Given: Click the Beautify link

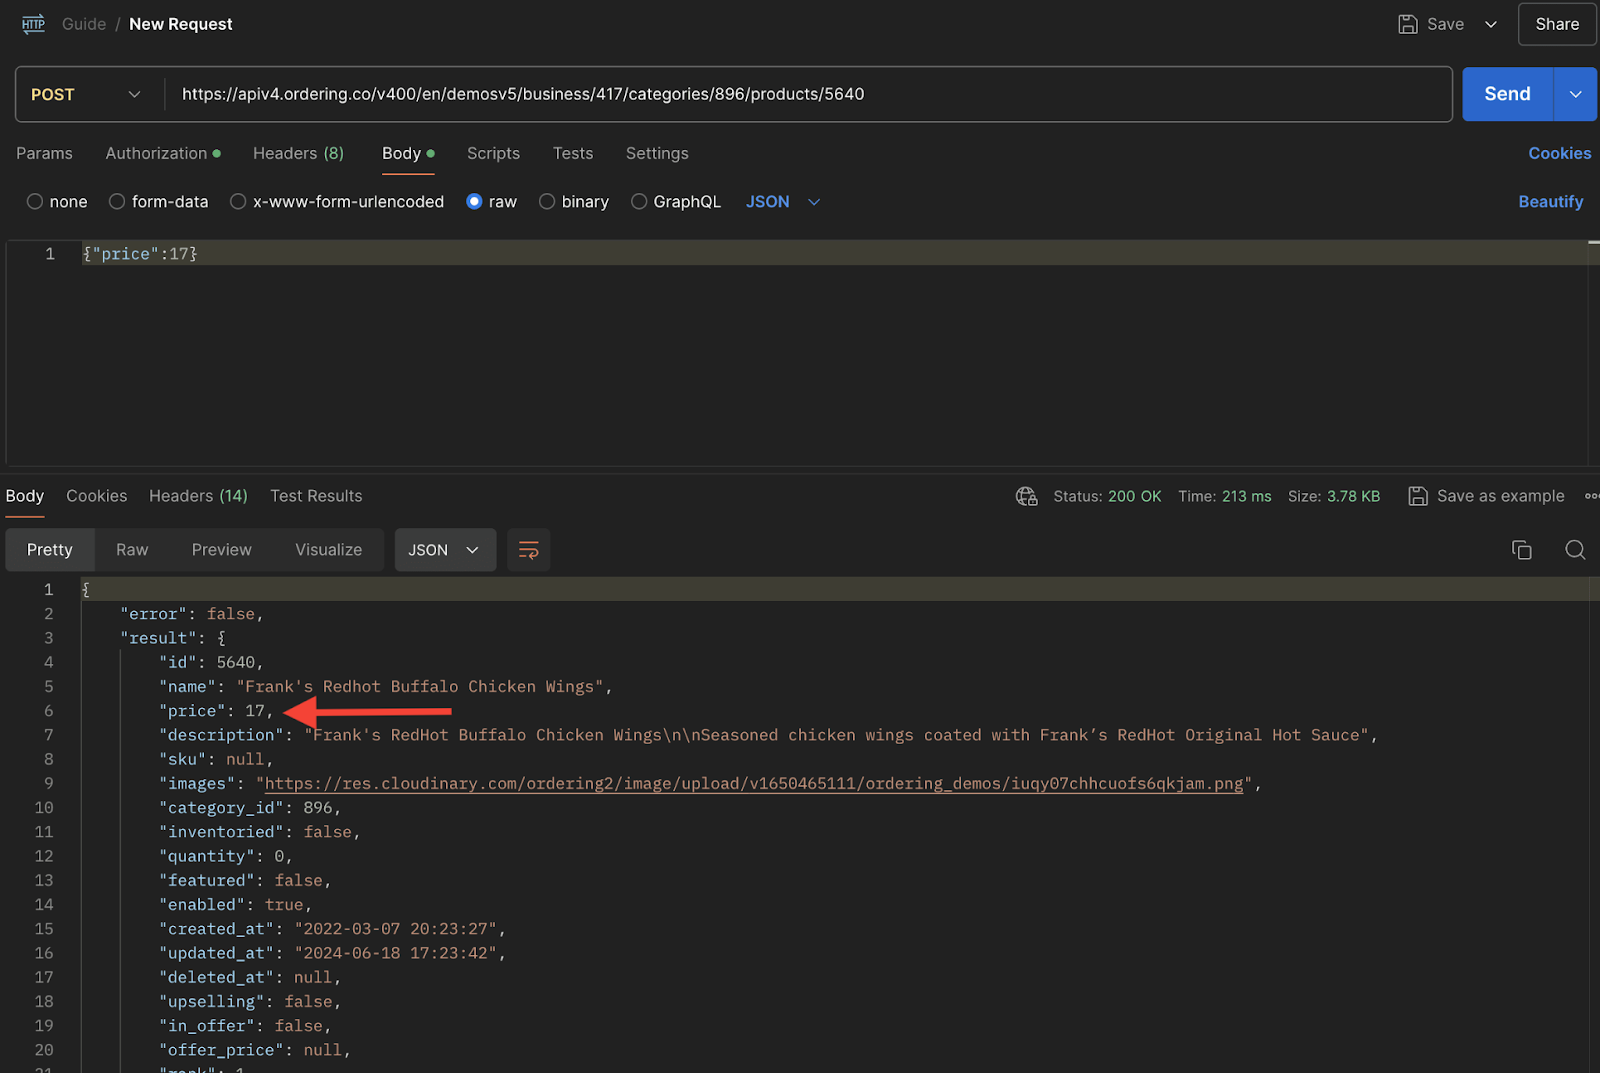Looking at the screenshot, I should tap(1550, 202).
